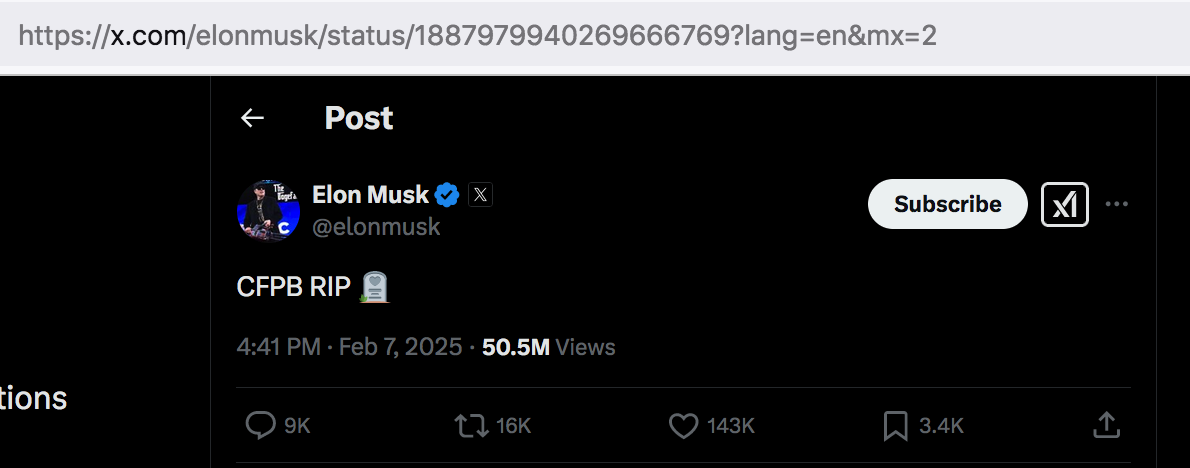1190x468 pixels.
Task: Open the Elon Musk display name link
Action: [x=370, y=195]
